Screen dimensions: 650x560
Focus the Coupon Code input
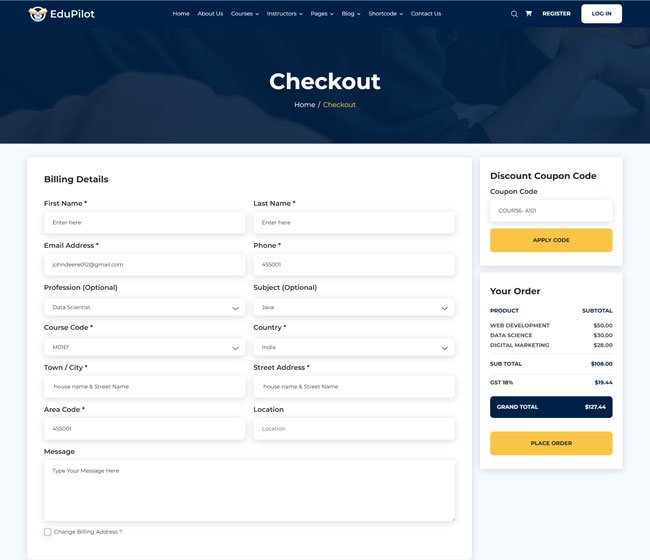(551, 211)
